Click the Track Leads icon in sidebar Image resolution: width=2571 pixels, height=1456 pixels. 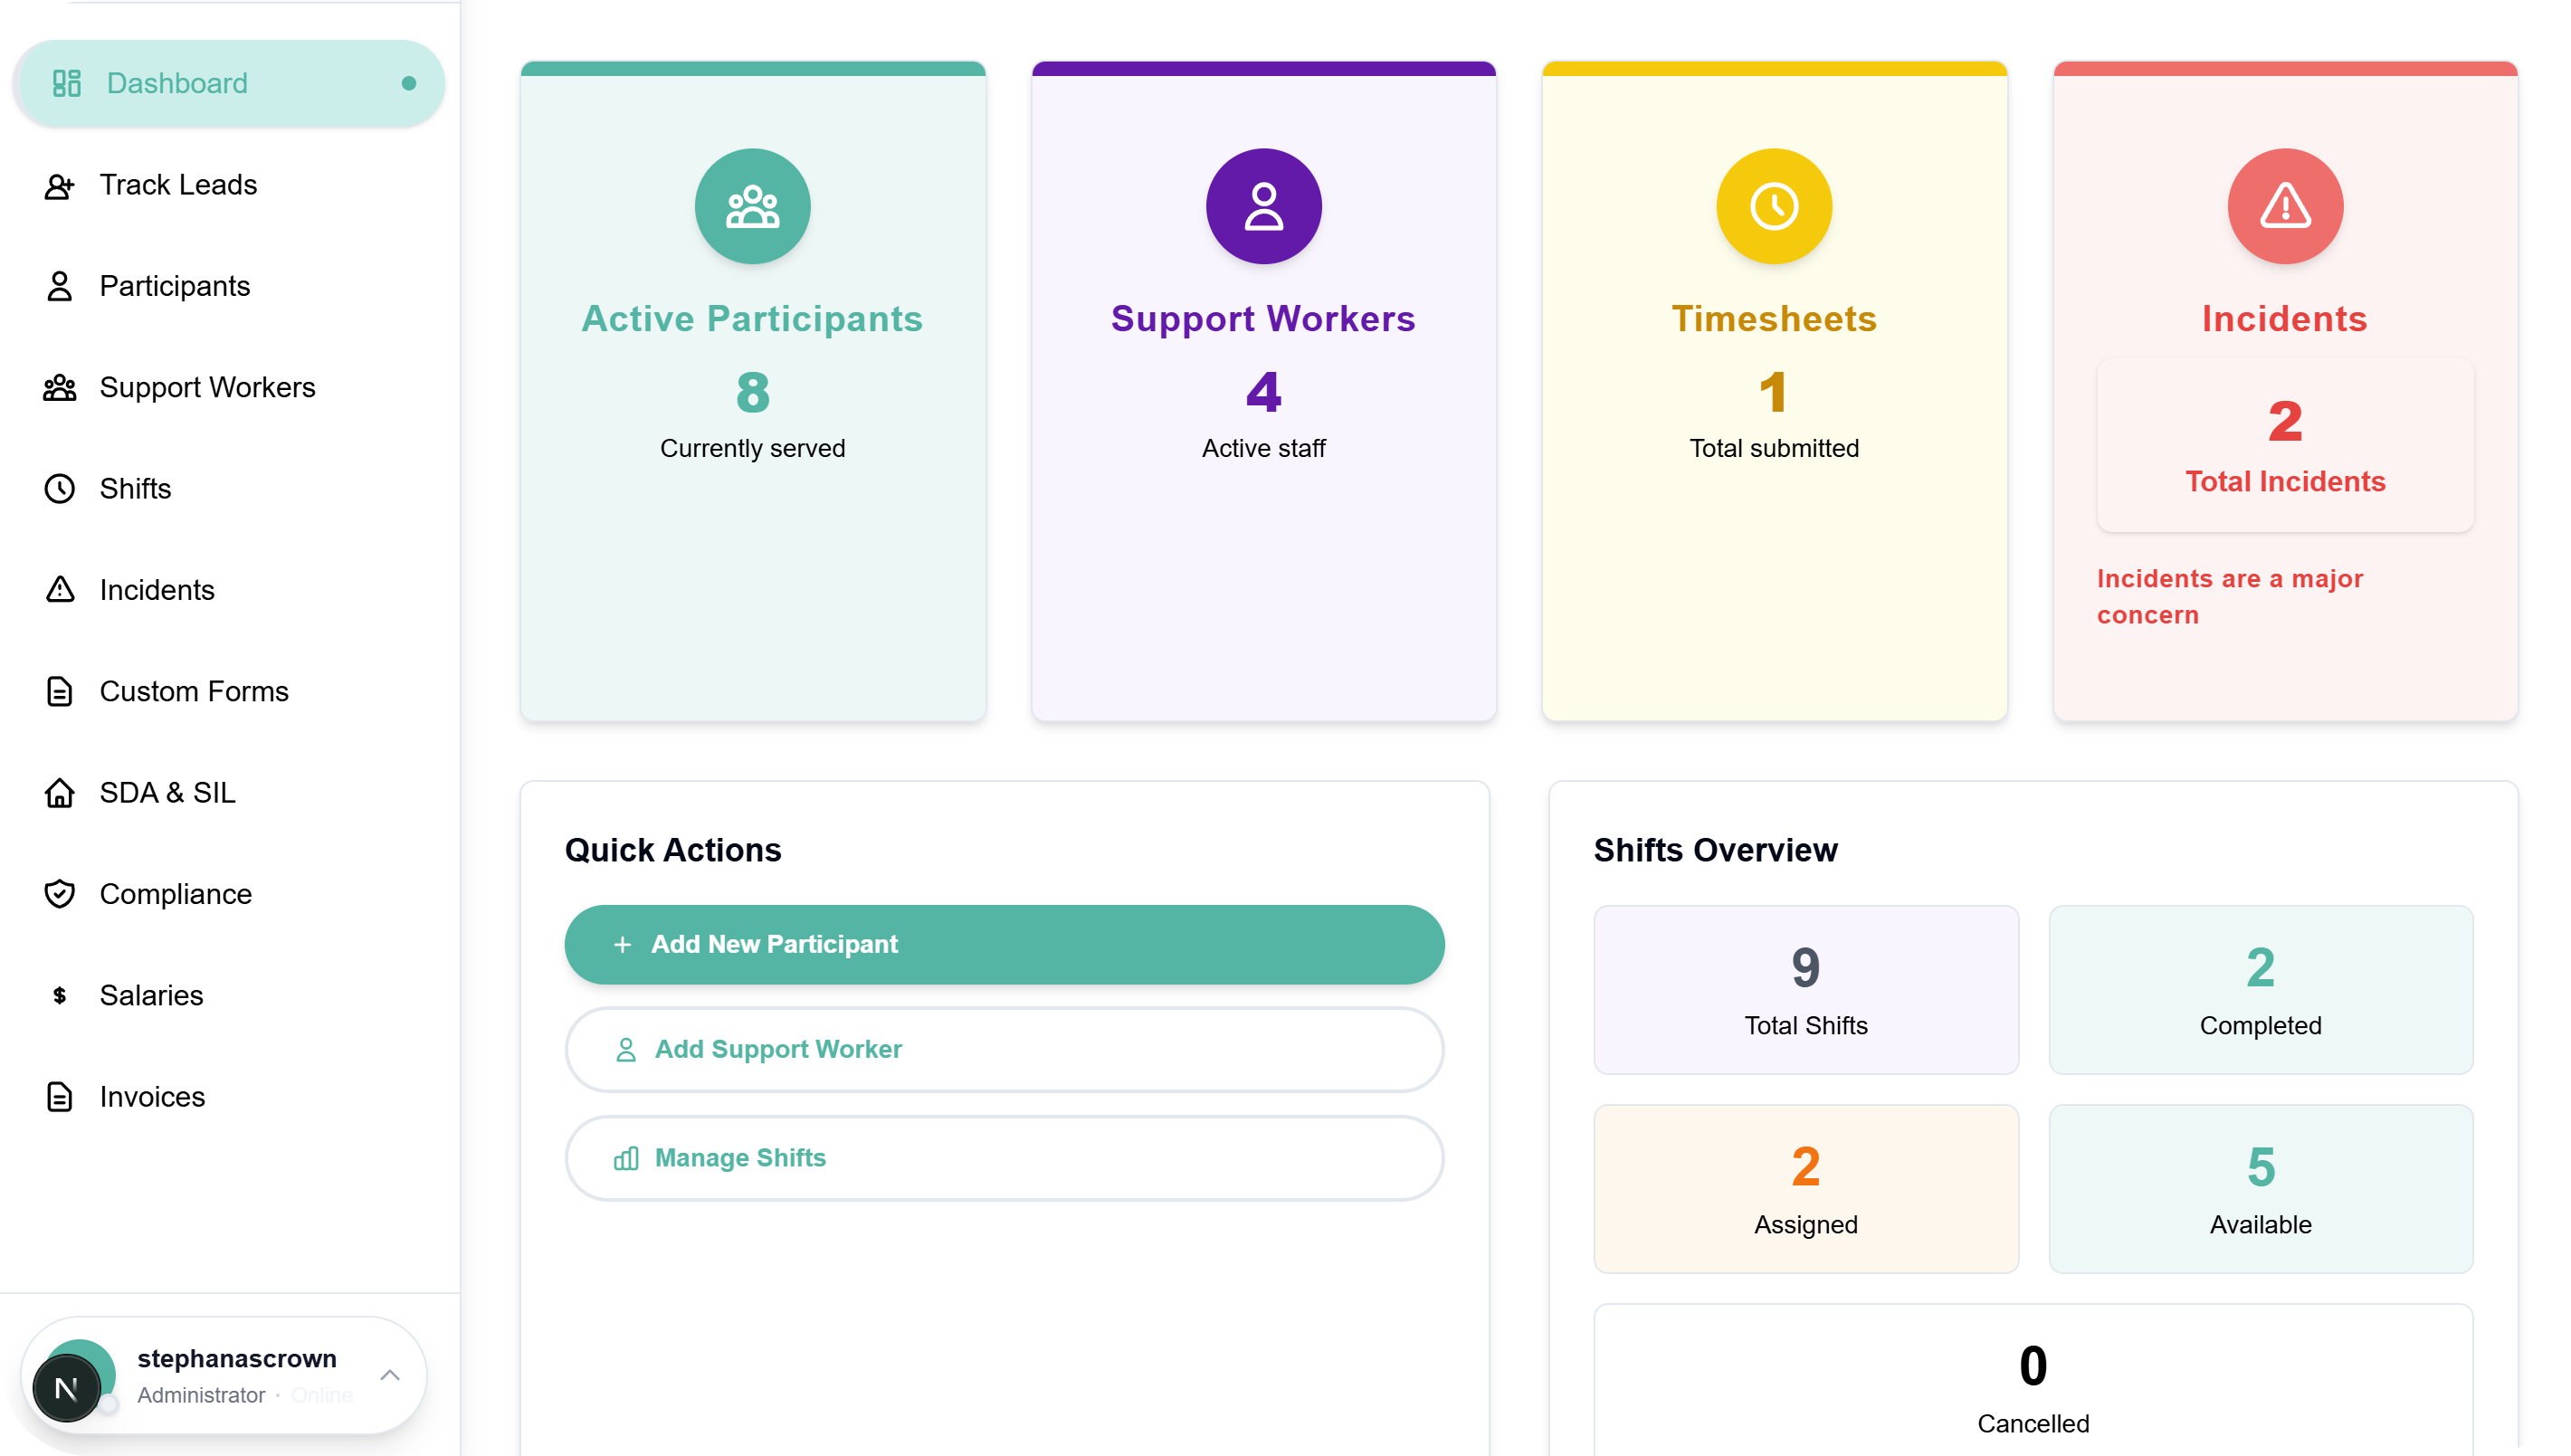pyautogui.click(x=60, y=185)
